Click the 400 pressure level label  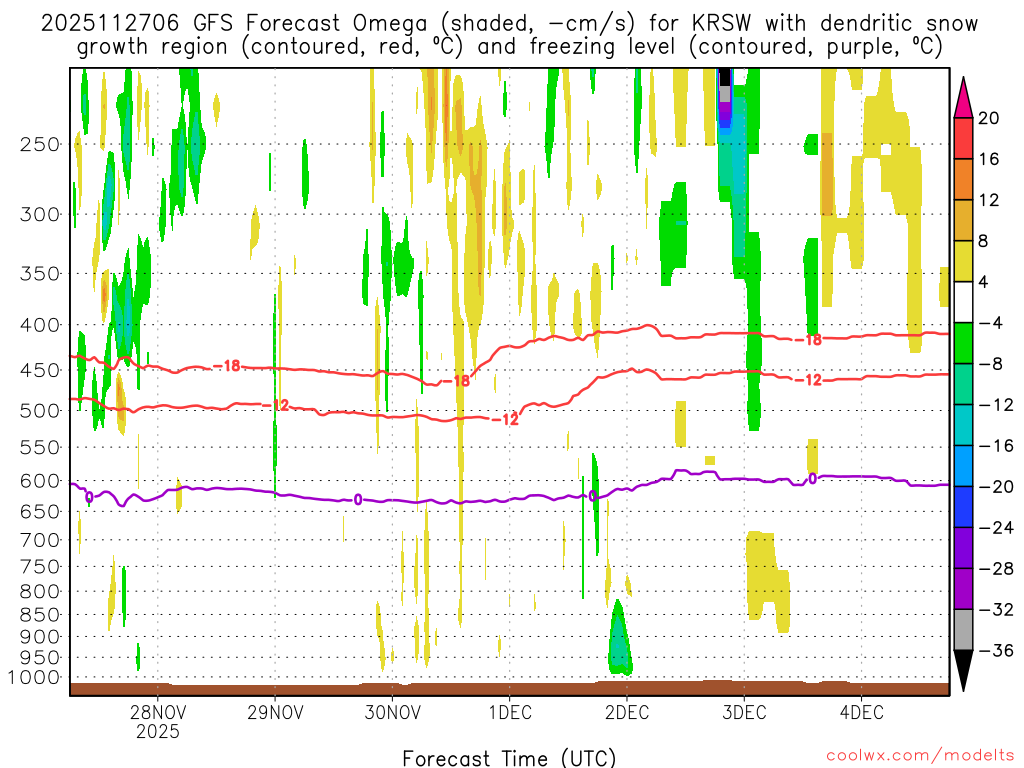point(40,325)
